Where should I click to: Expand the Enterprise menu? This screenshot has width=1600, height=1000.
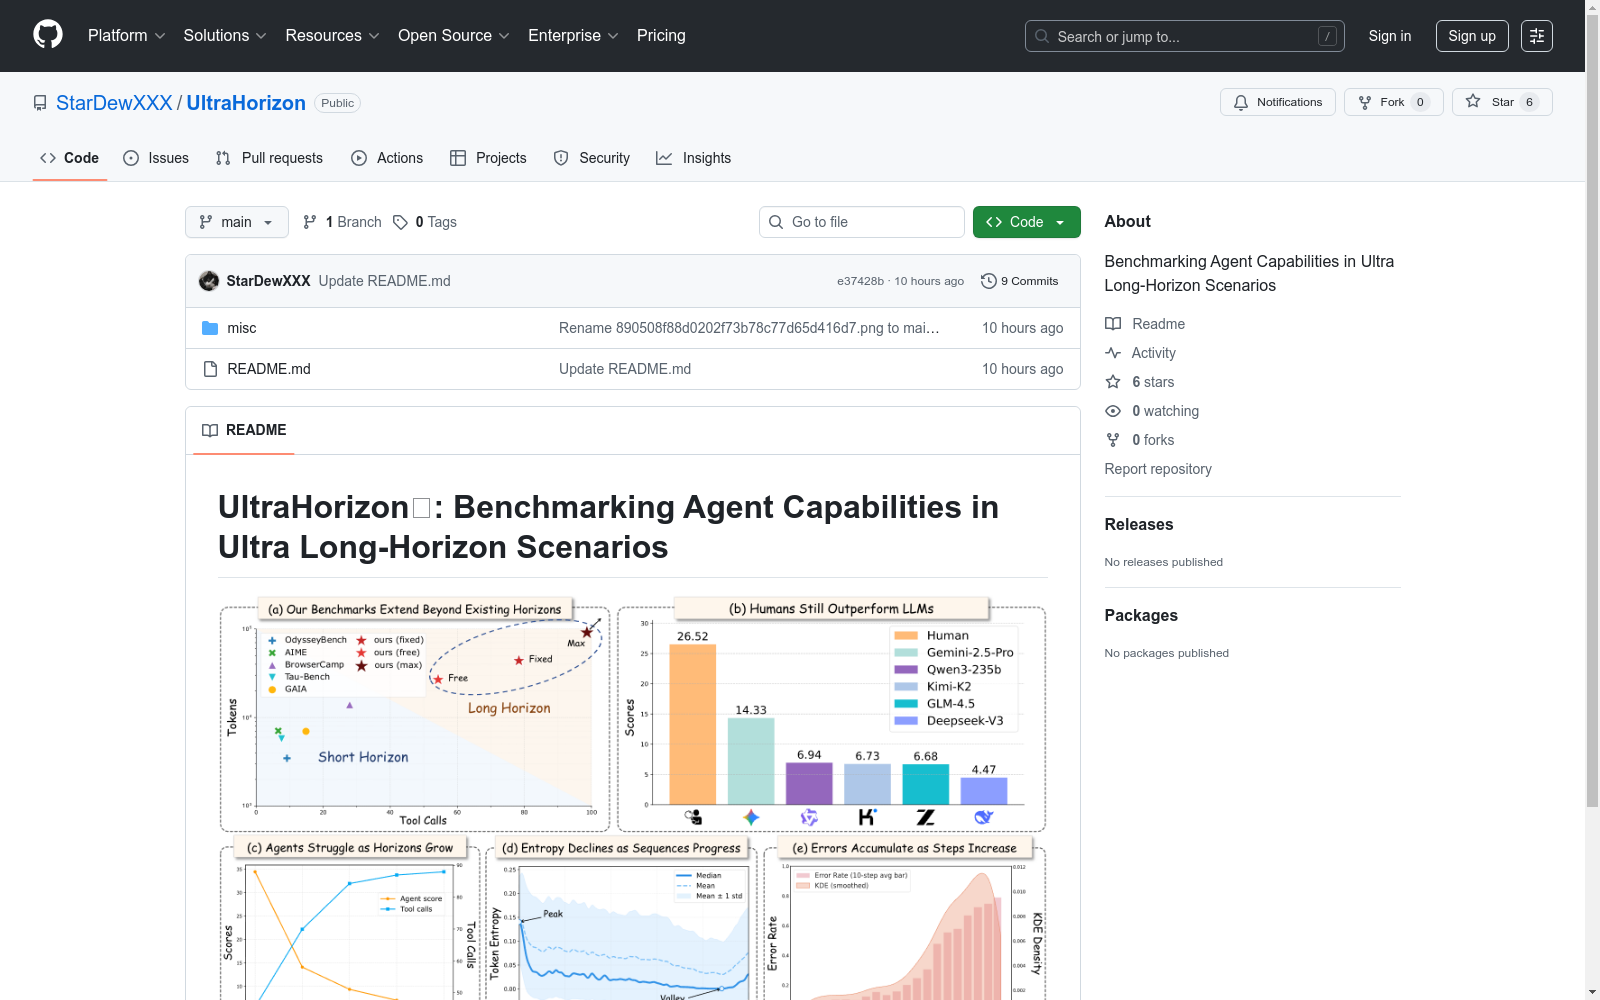coord(573,36)
